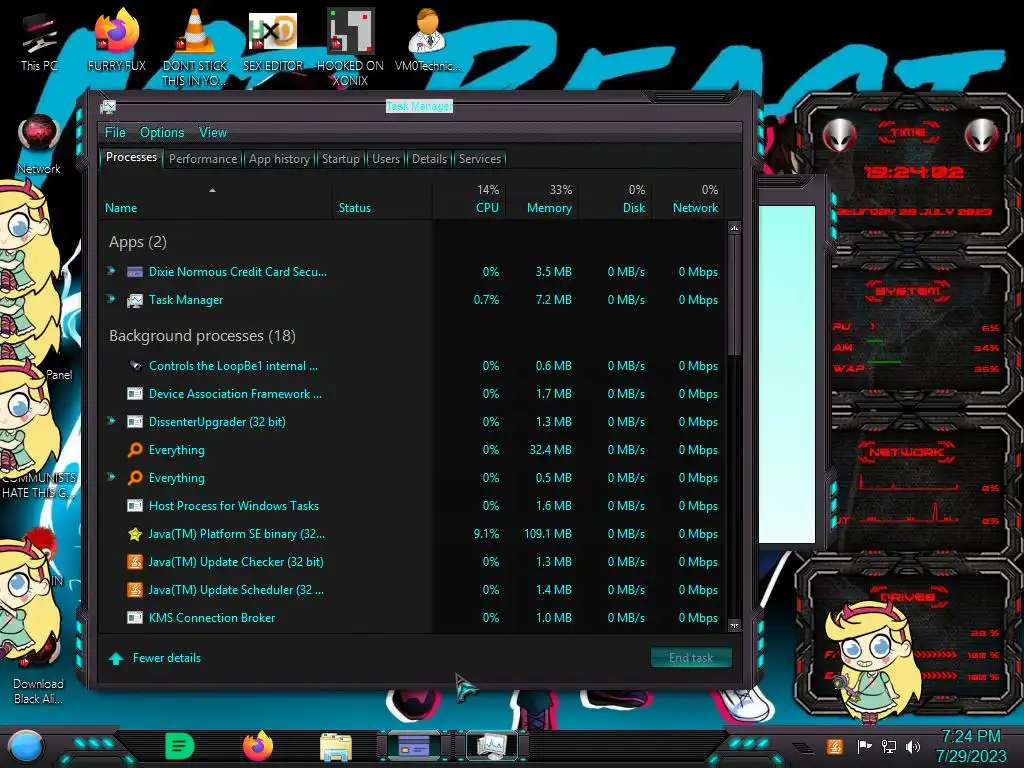This screenshot has width=1024, height=768.
Task: Switch to the Services tab
Action: point(479,159)
